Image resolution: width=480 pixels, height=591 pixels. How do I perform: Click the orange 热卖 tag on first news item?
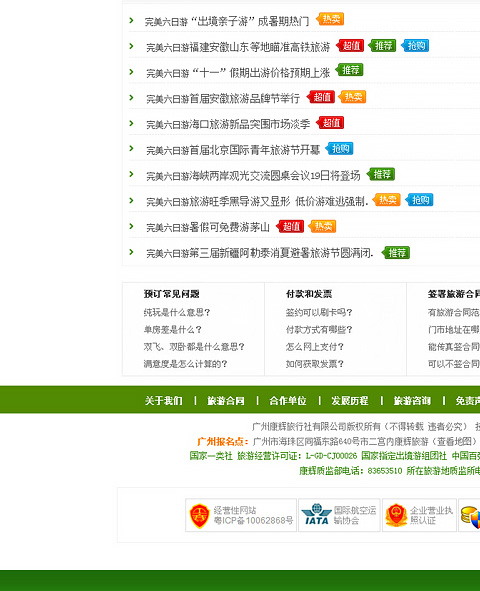pos(330,19)
